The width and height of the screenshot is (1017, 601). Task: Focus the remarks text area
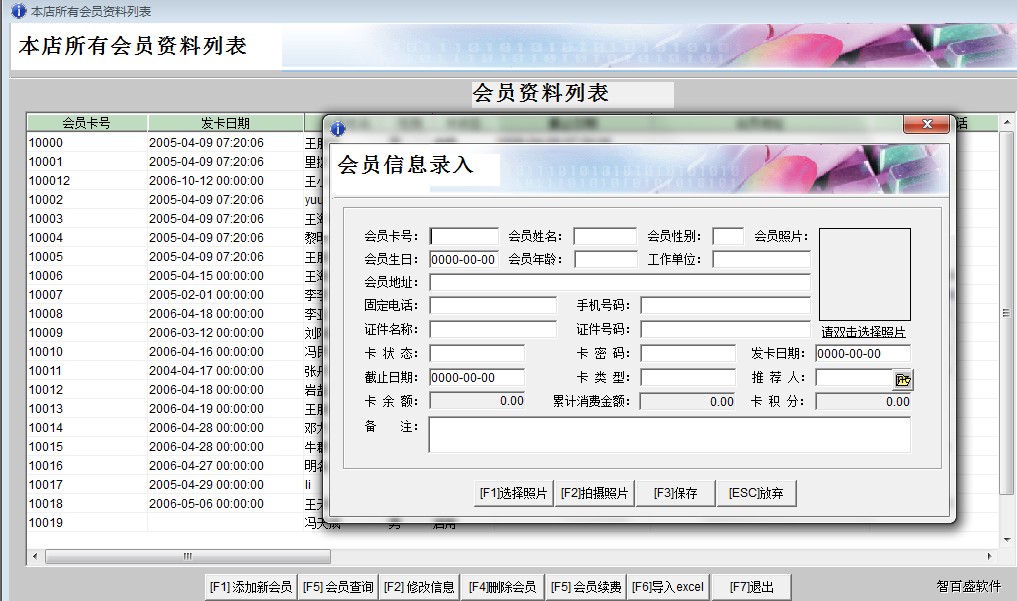click(669, 434)
